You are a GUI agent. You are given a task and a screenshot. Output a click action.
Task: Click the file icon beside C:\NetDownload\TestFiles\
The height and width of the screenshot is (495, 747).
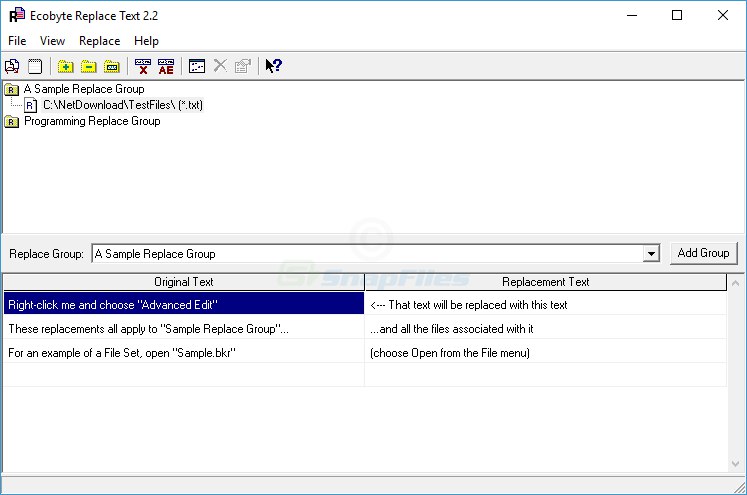30,105
